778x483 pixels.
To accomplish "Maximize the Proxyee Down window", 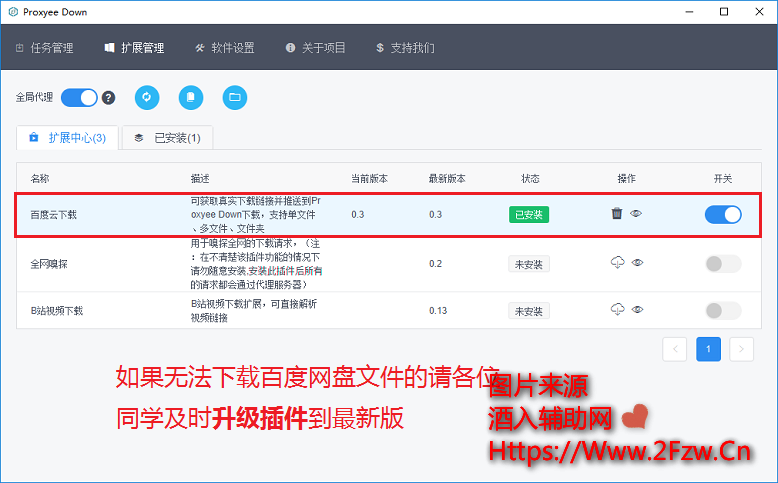I will pos(724,12).
